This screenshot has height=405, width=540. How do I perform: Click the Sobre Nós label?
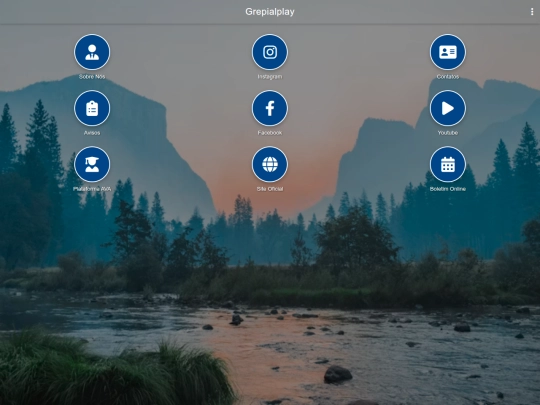pos(92,76)
